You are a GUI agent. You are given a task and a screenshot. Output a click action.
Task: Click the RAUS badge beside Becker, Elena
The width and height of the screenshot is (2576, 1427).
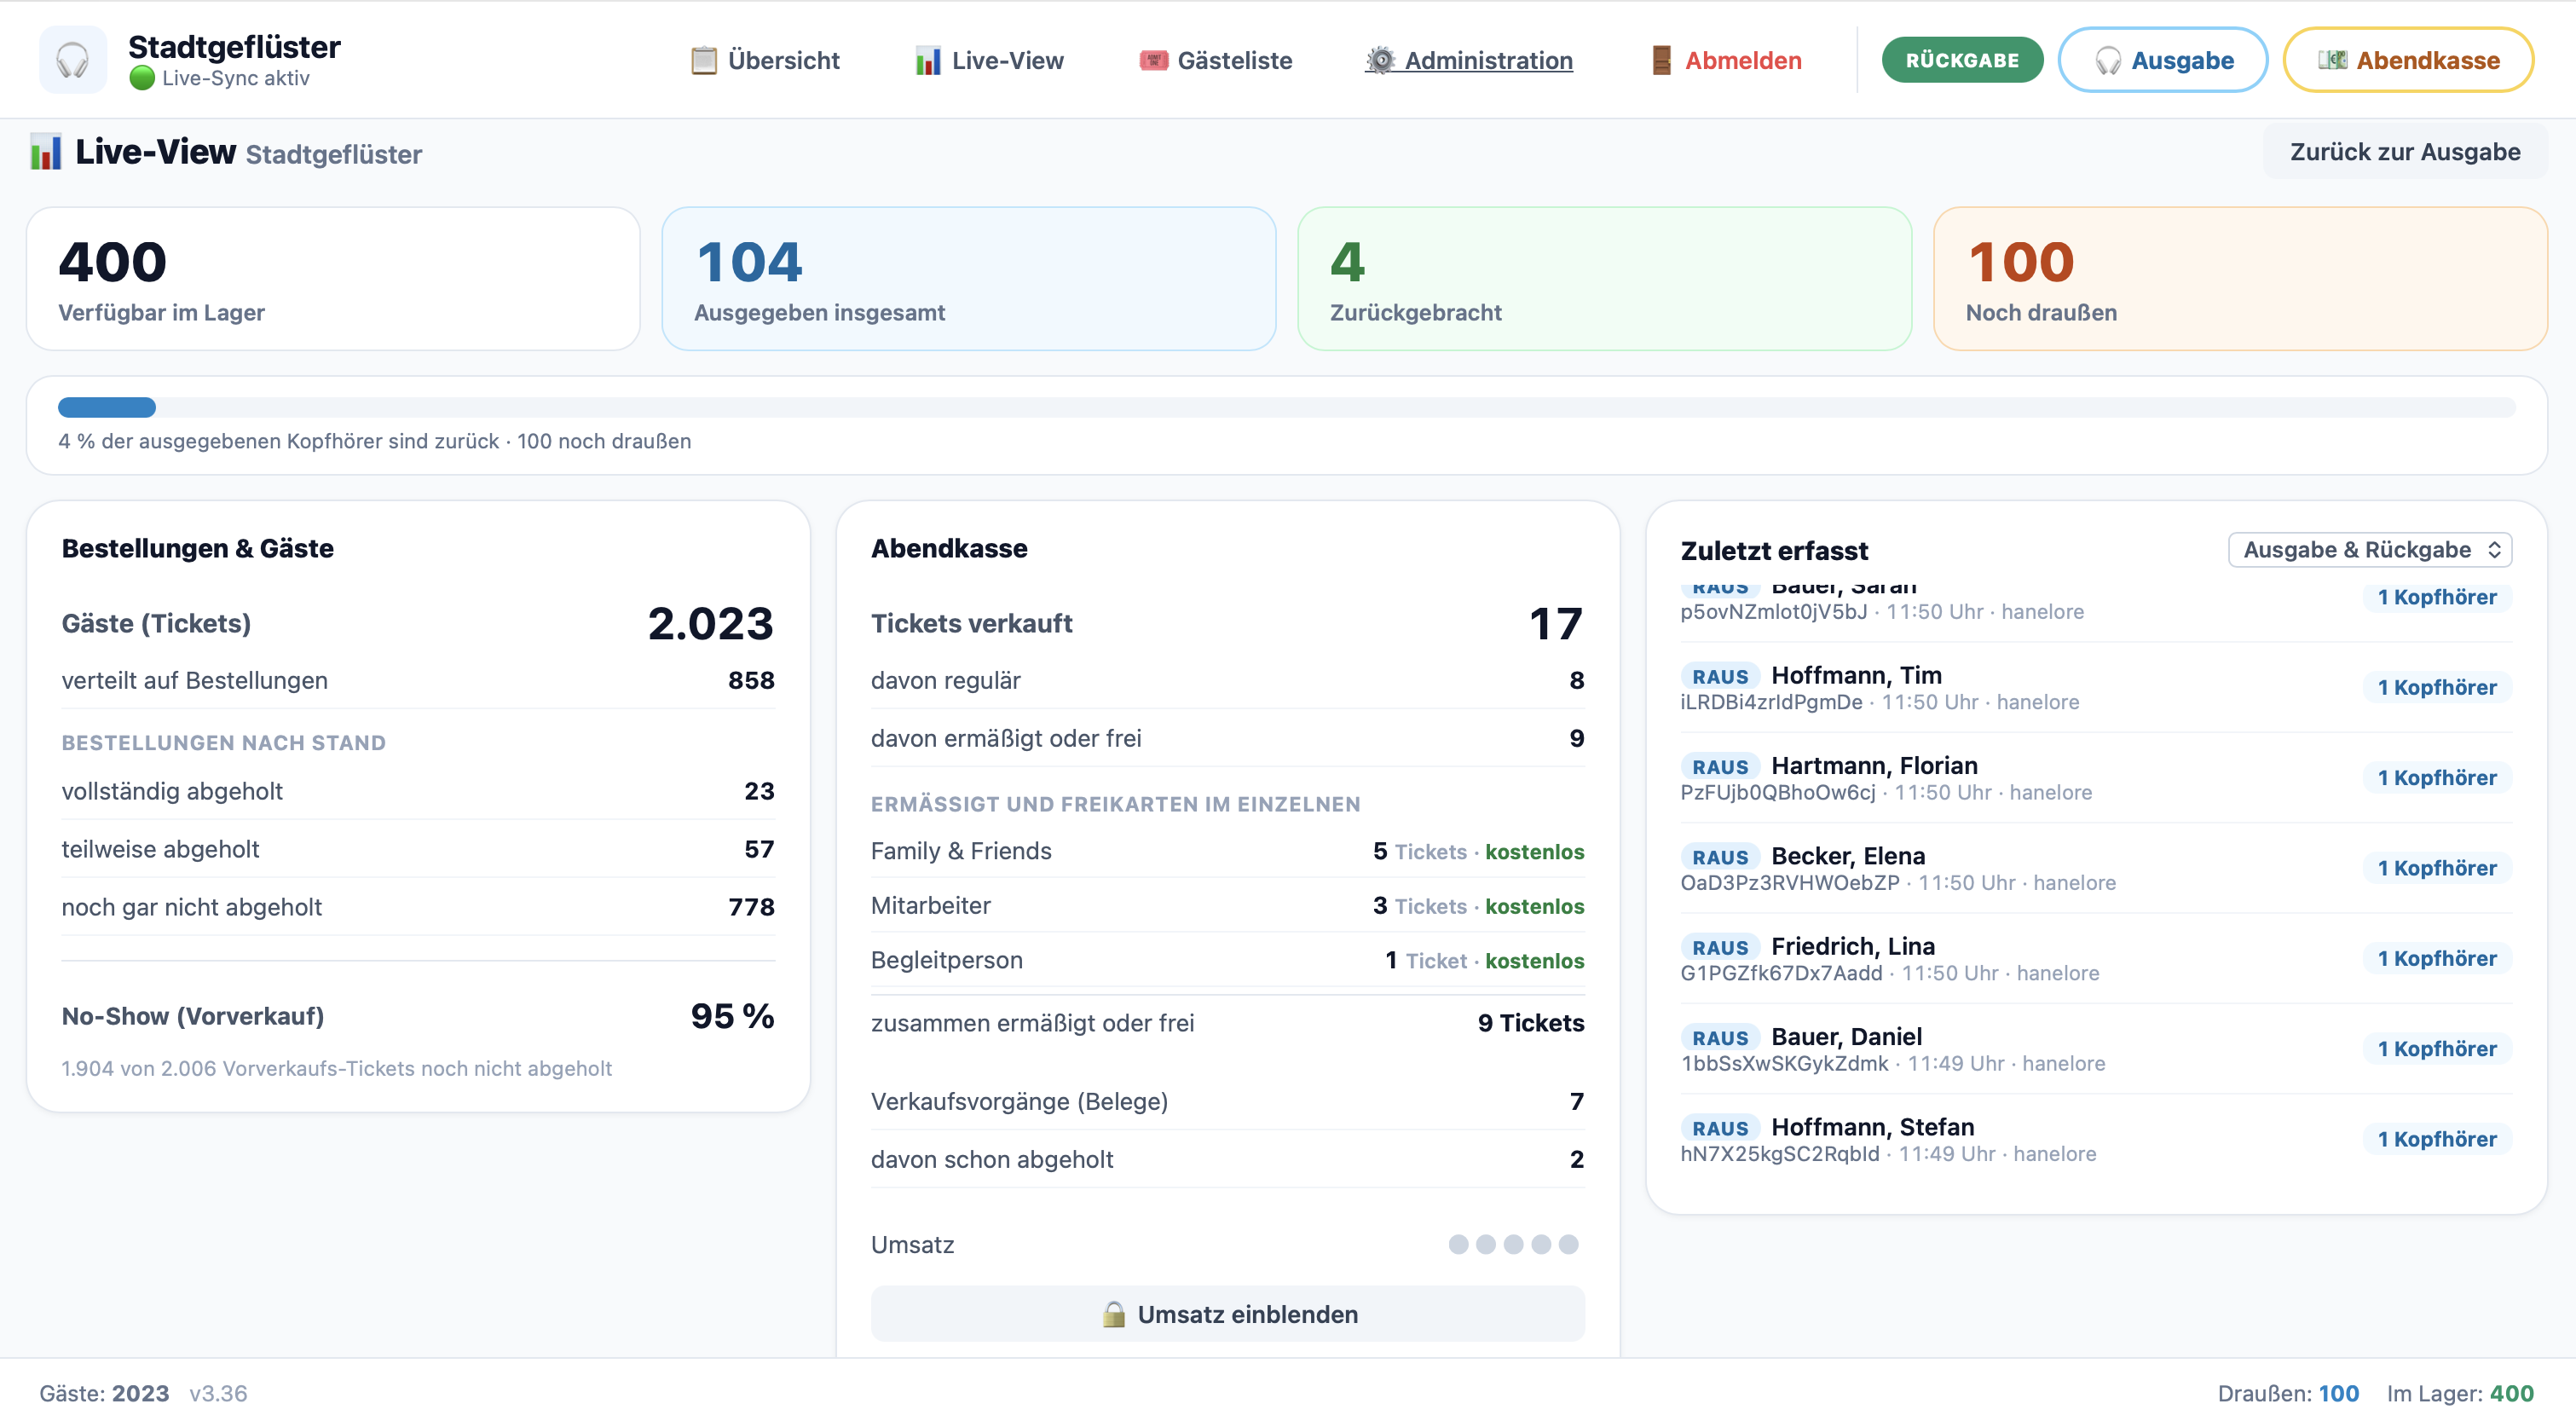coord(1720,857)
